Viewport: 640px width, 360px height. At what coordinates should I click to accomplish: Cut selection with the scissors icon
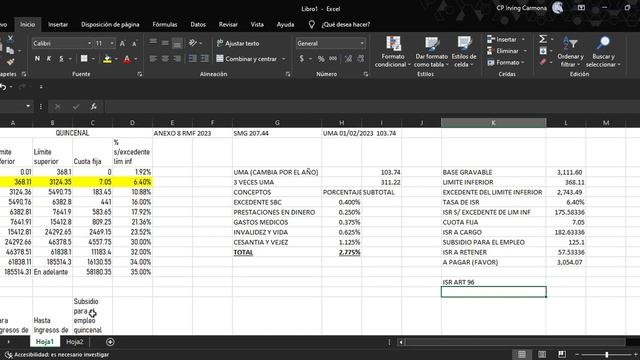tap(10, 39)
